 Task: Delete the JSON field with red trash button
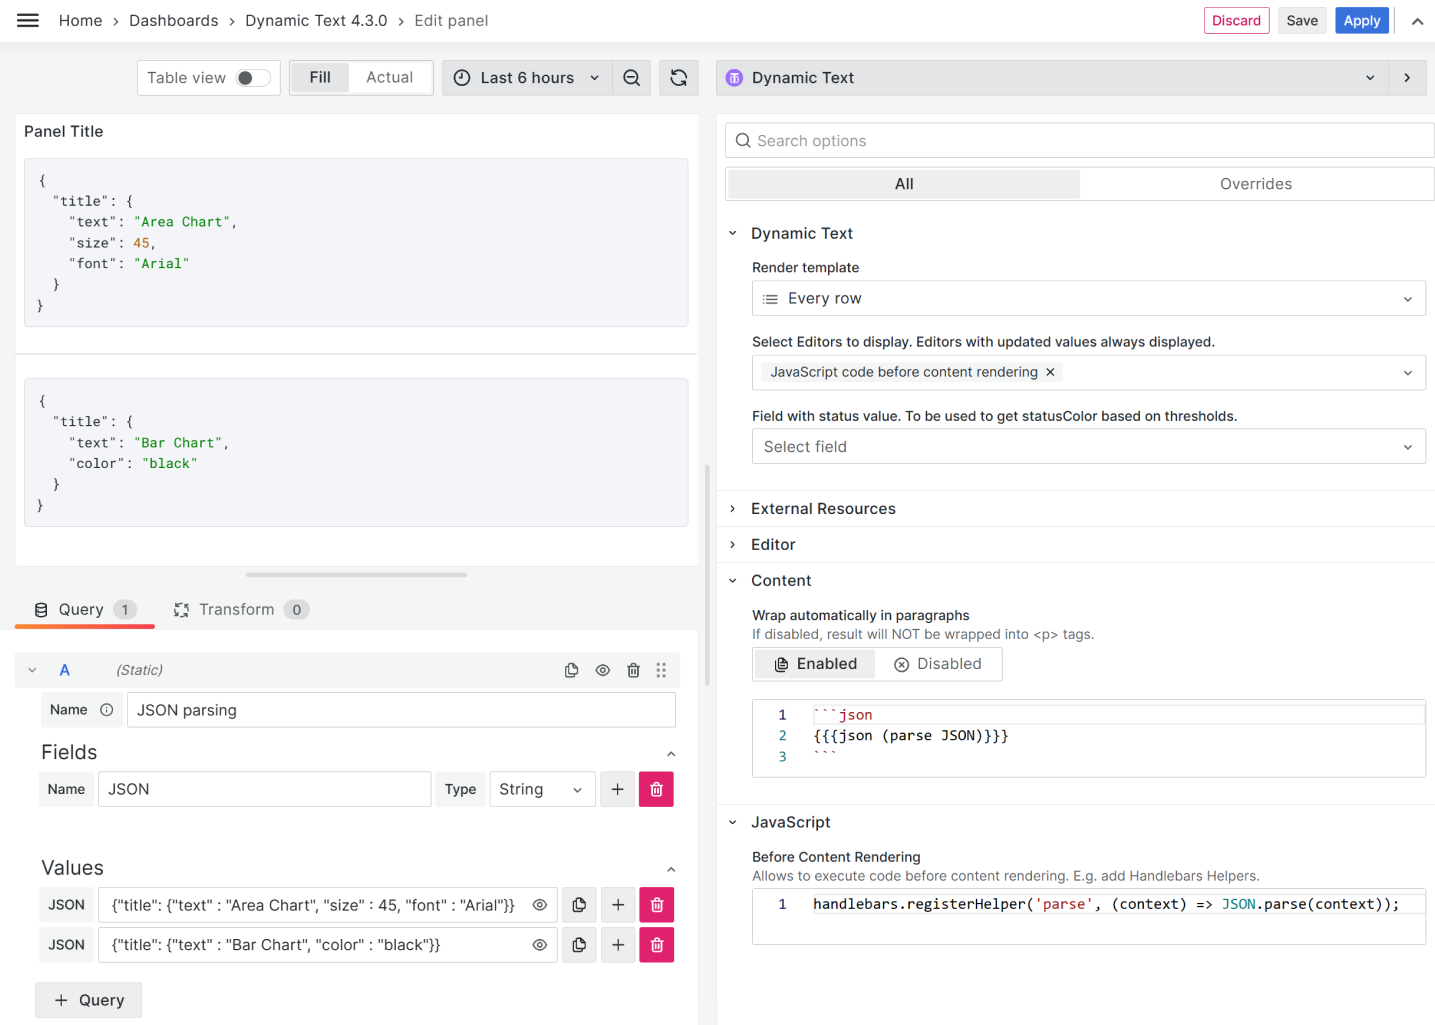(x=656, y=789)
